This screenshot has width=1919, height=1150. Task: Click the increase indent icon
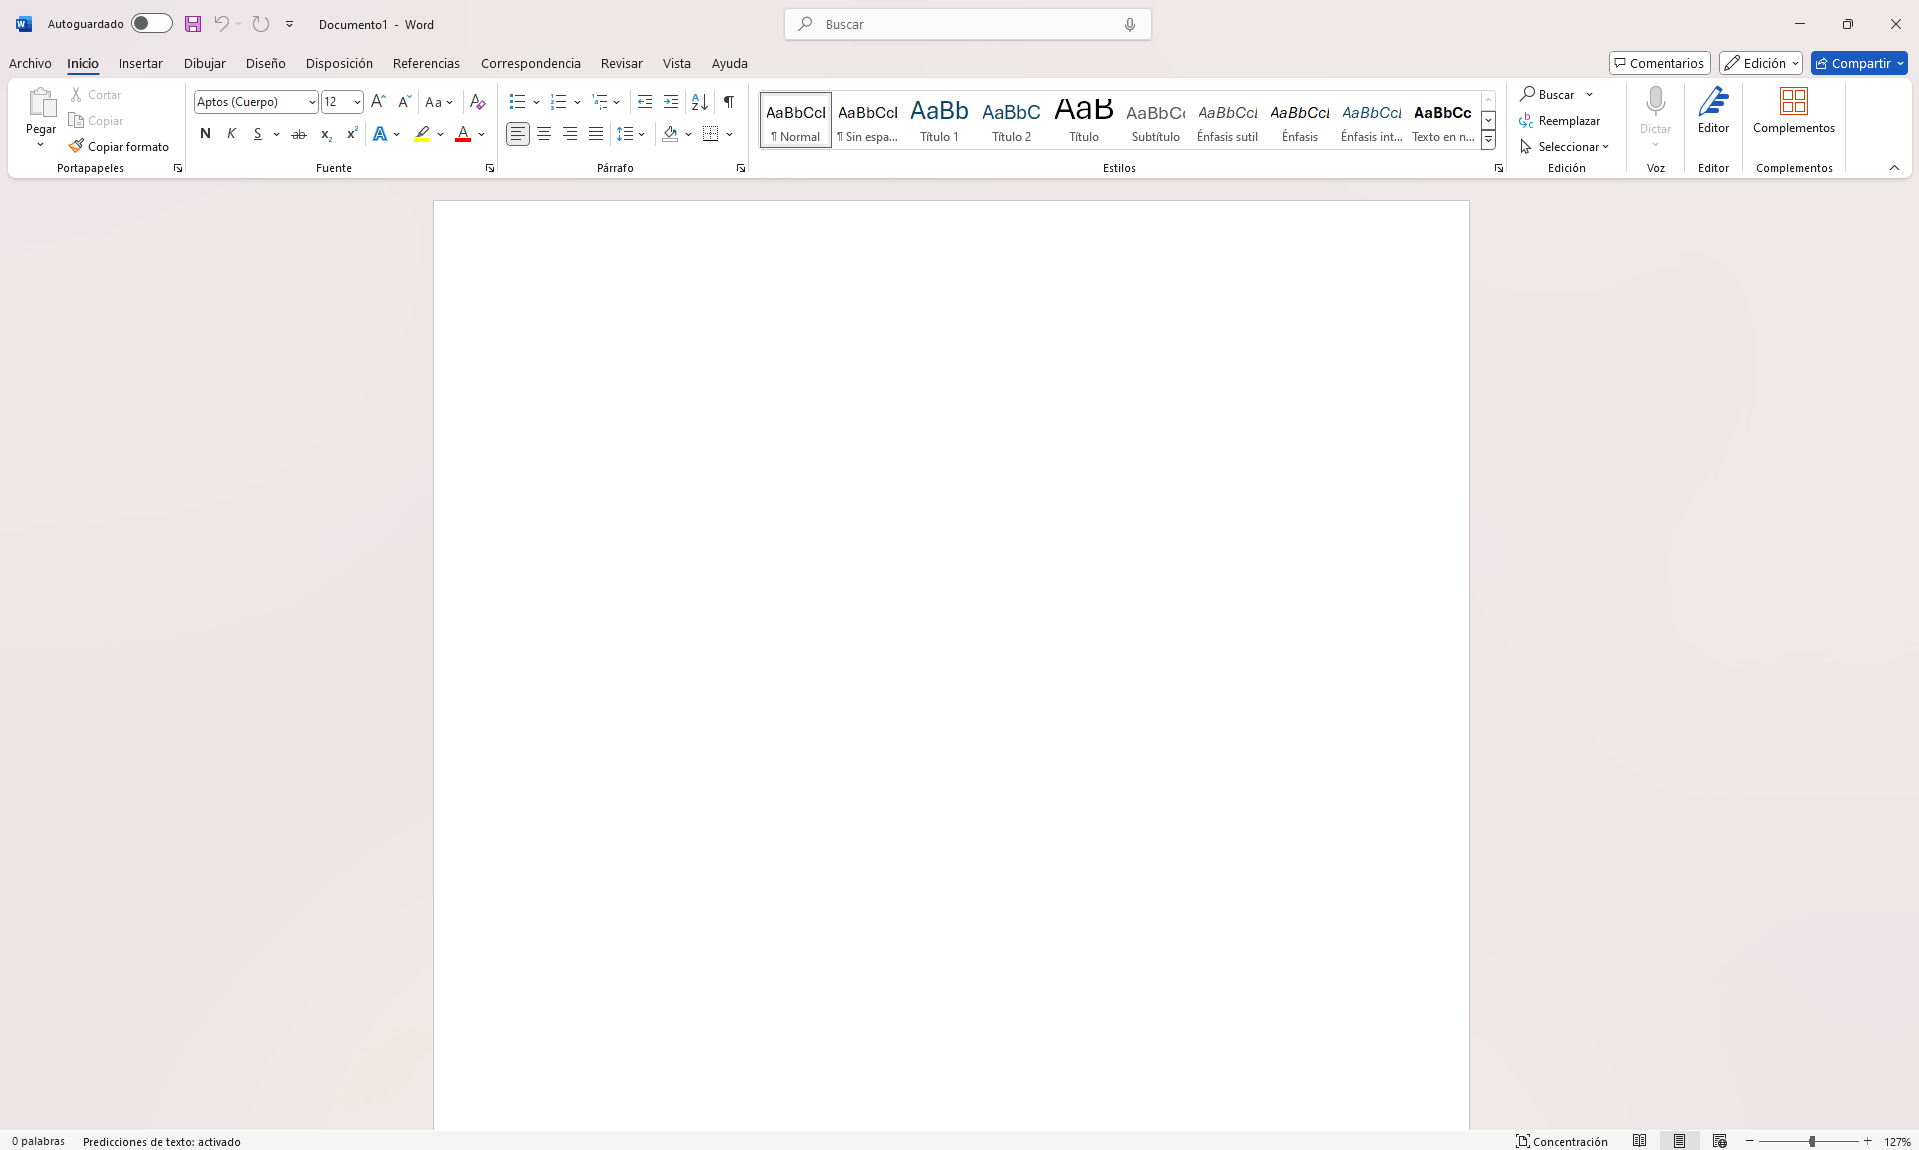[671, 102]
